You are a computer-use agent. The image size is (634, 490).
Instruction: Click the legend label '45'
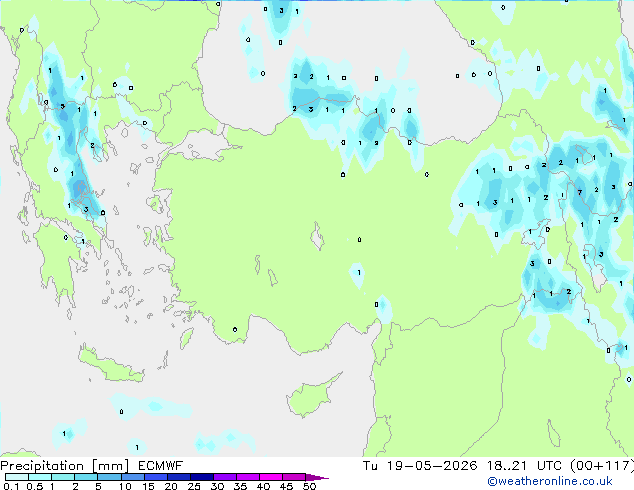(286, 486)
